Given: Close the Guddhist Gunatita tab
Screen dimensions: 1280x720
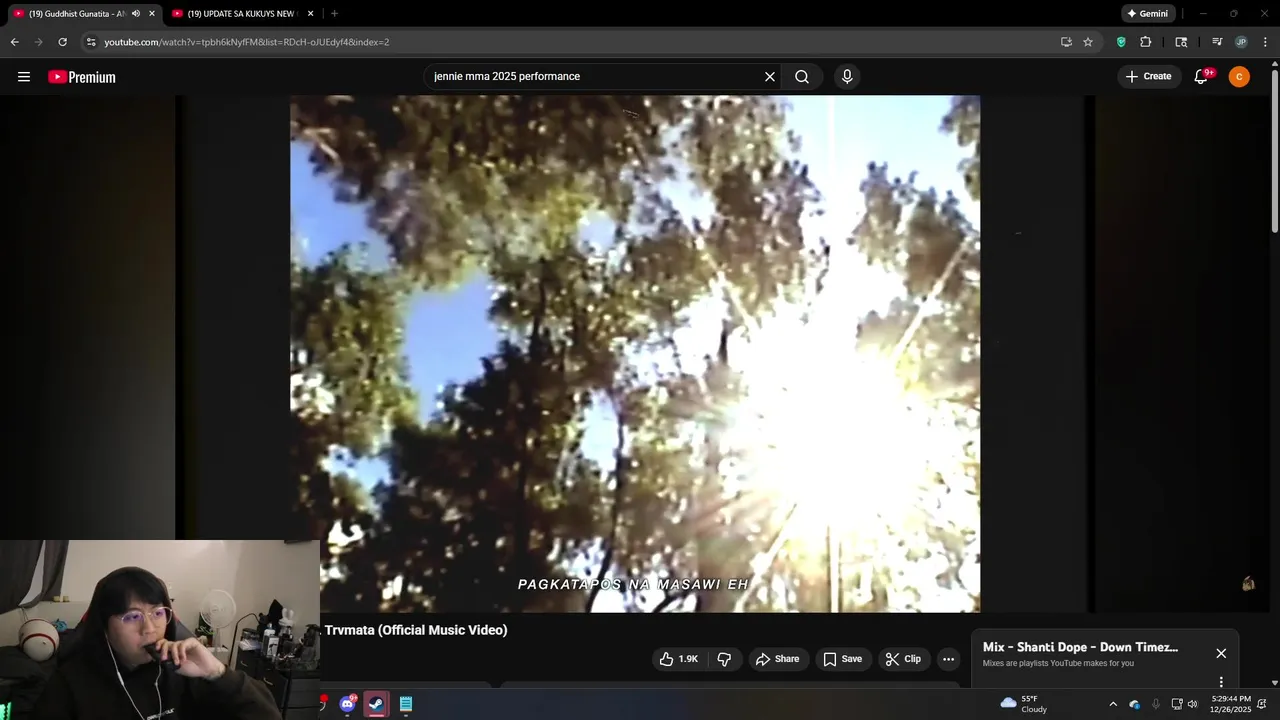Looking at the screenshot, I should click(x=152, y=14).
